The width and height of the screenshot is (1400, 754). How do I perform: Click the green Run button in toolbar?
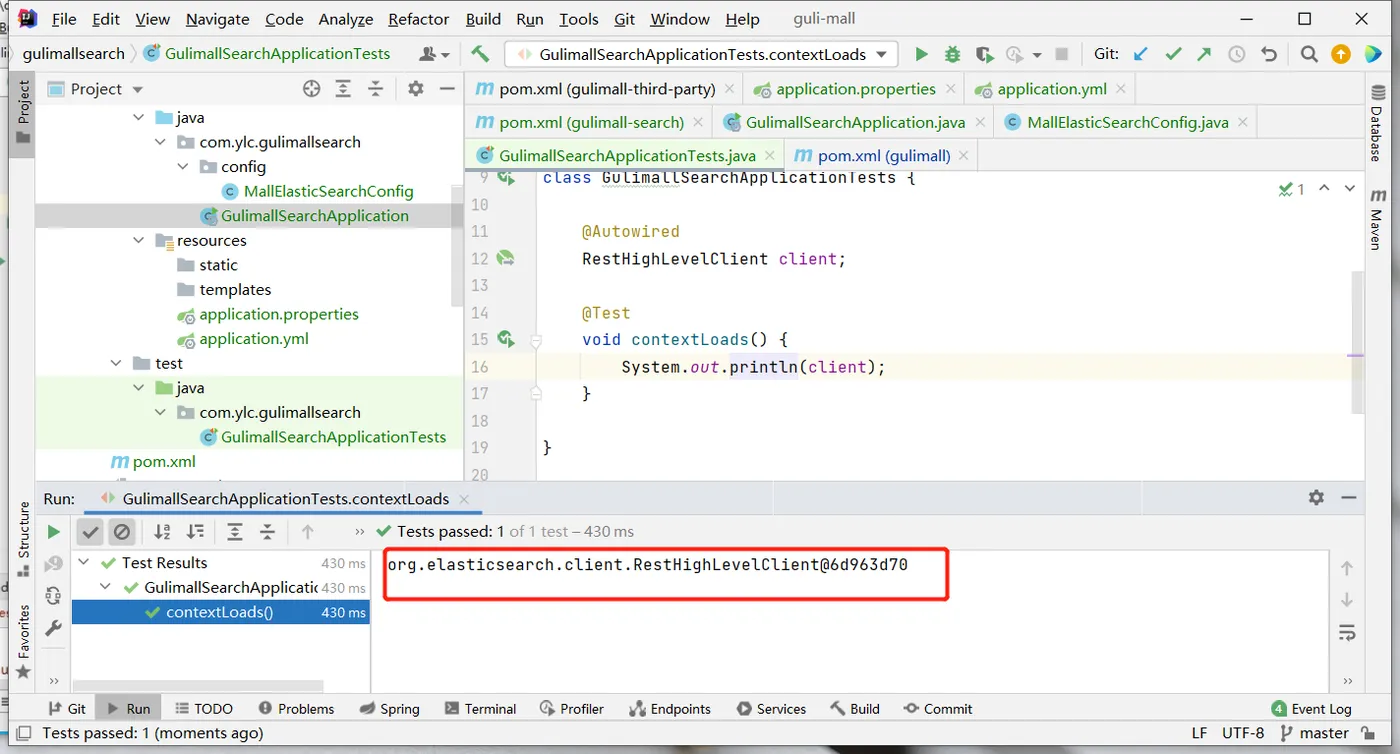pos(921,54)
